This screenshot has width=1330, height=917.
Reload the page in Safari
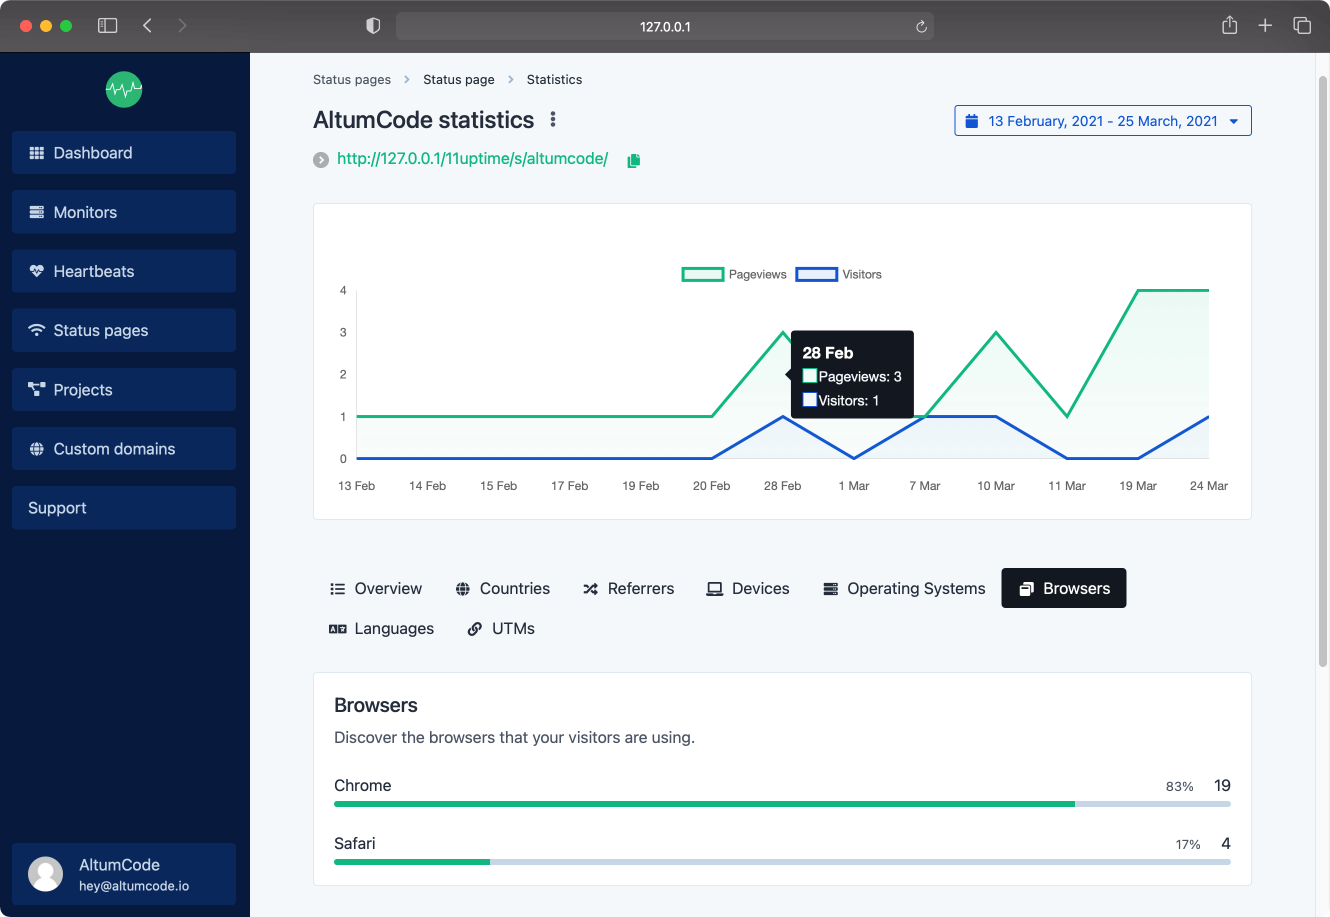click(x=921, y=27)
